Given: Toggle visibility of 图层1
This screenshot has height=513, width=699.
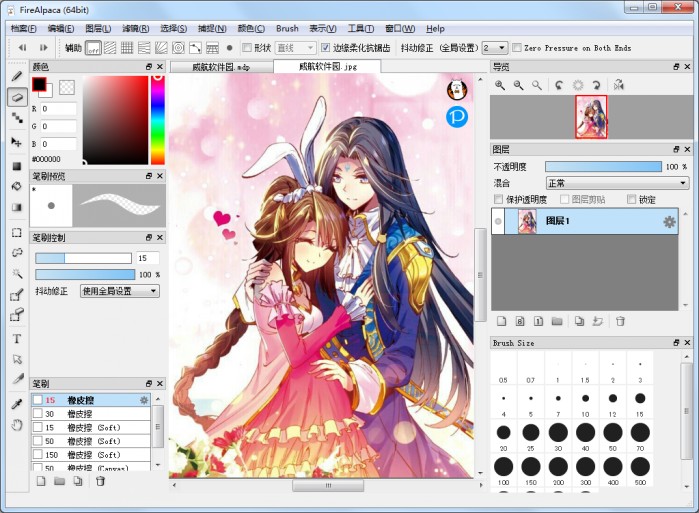Looking at the screenshot, I should tap(498, 222).
